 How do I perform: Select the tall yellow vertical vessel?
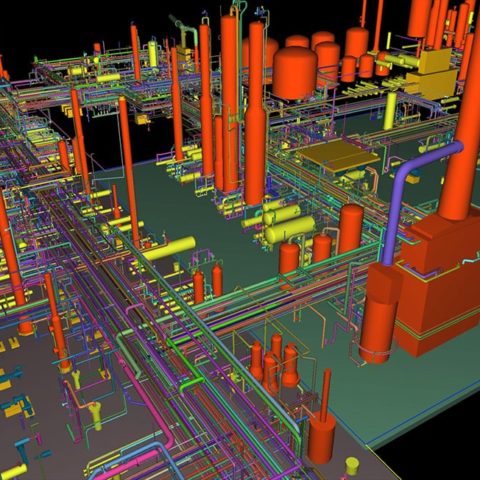pyautogui.click(x=390, y=111)
